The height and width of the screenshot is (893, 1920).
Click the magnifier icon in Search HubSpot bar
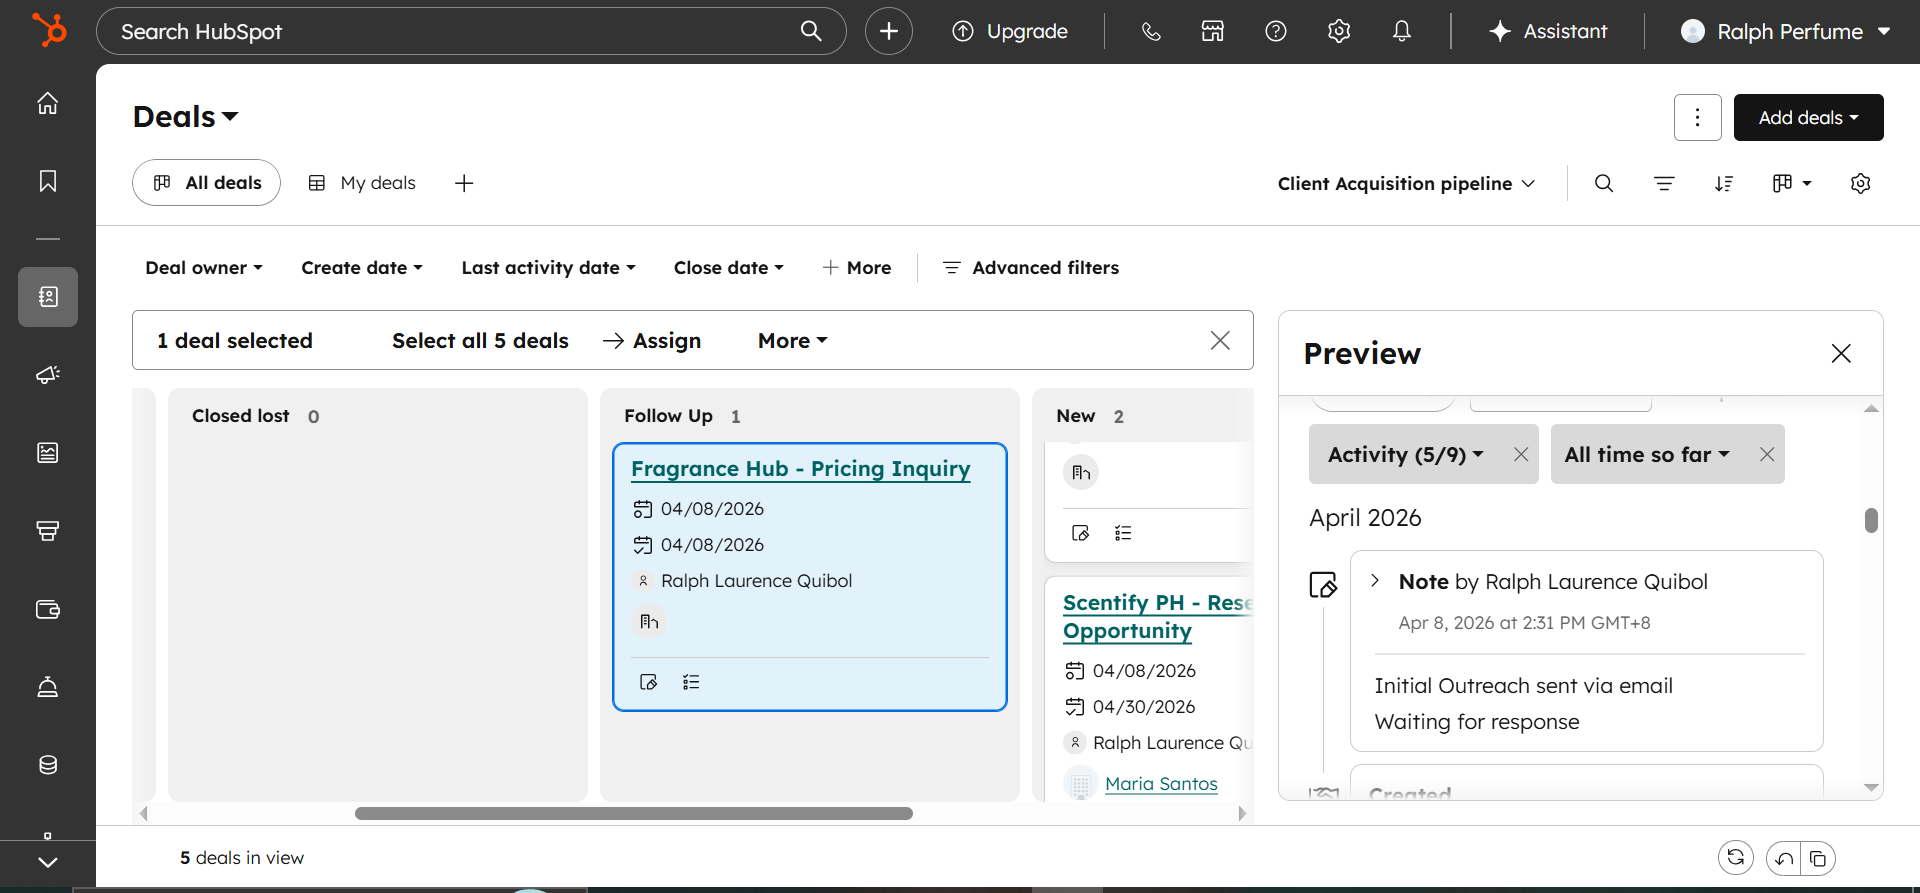(811, 31)
